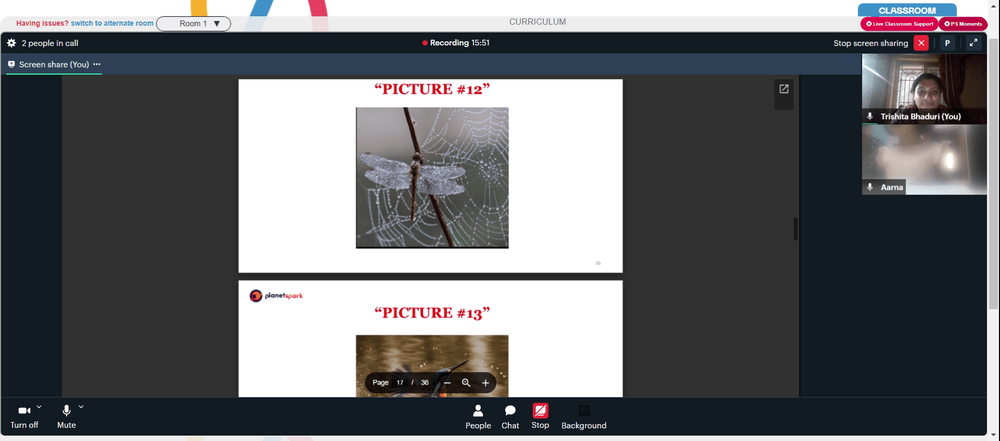Open call settings gear icon
Viewport: 1000px width, 441px height.
[11, 43]
